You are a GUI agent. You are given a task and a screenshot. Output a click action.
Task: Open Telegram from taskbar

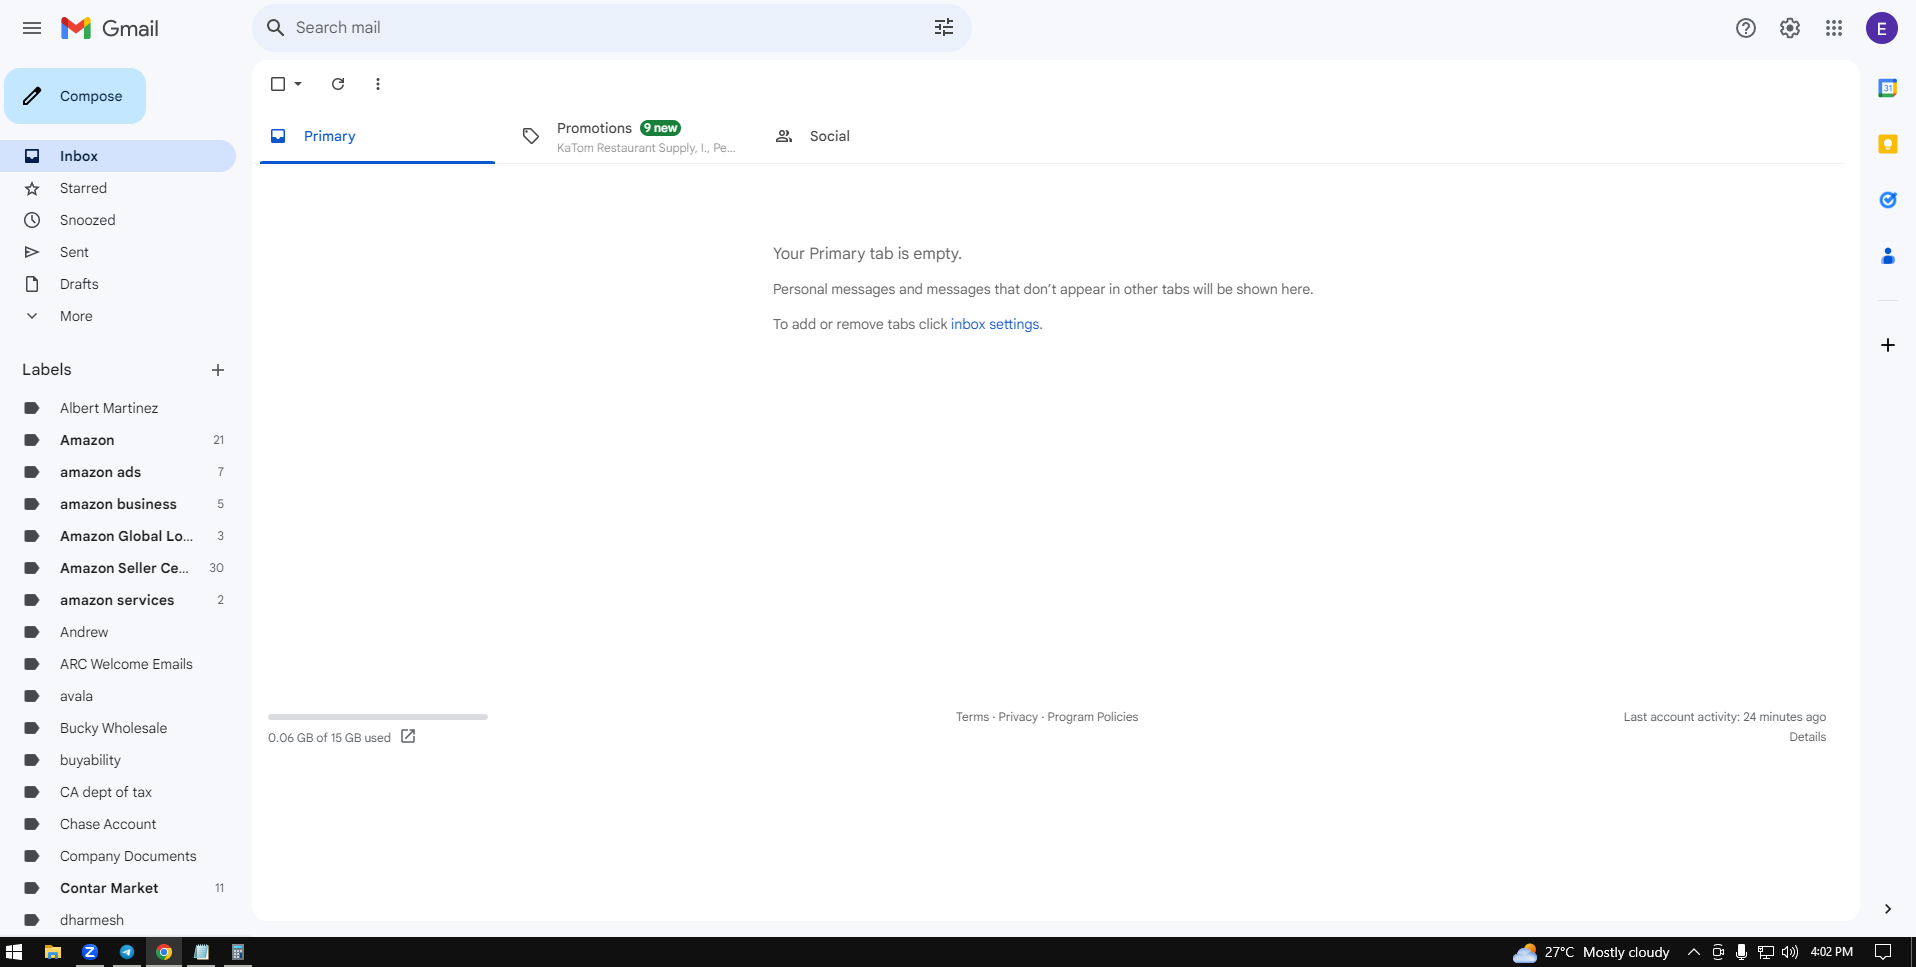click(x=127, y=952)
